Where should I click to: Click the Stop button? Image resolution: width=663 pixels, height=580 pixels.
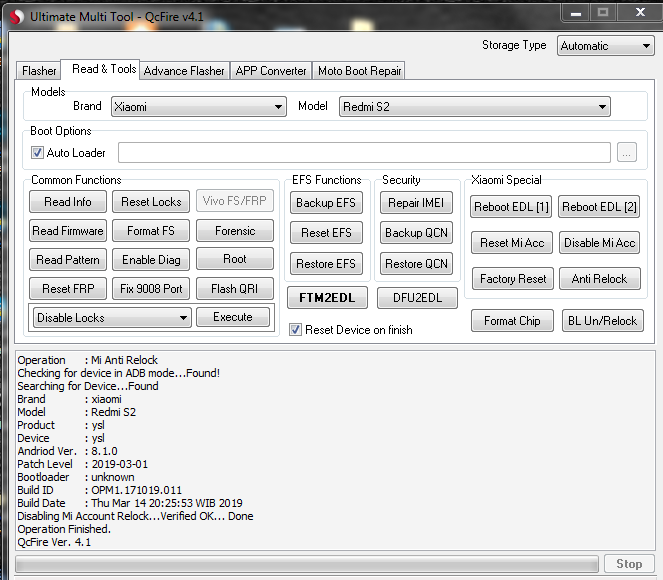click(x=629, y=564)
